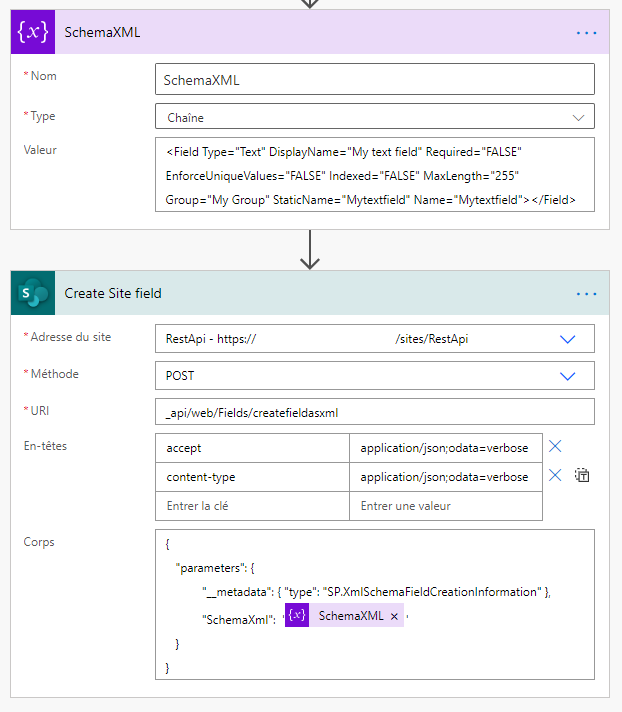Click the "SchemaXml": label in body
The width and height of the screenshot is (622, 712).
239,620
